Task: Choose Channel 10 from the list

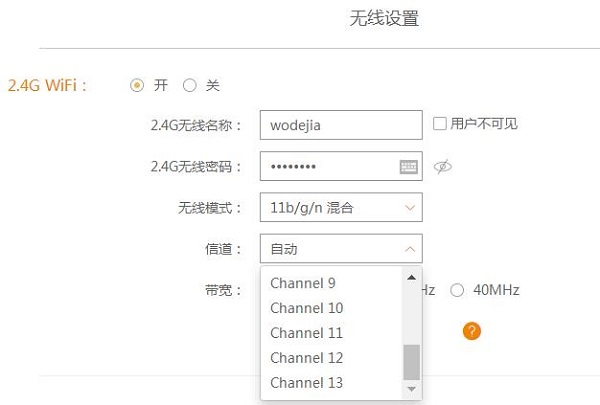Action: pyautogui.click(x=306, y=308)
